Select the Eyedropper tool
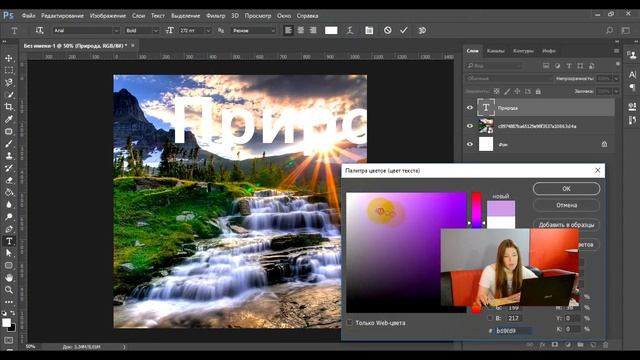Image resolution: width=640 pixels, height=360 pixels. [x=9, y=119]
